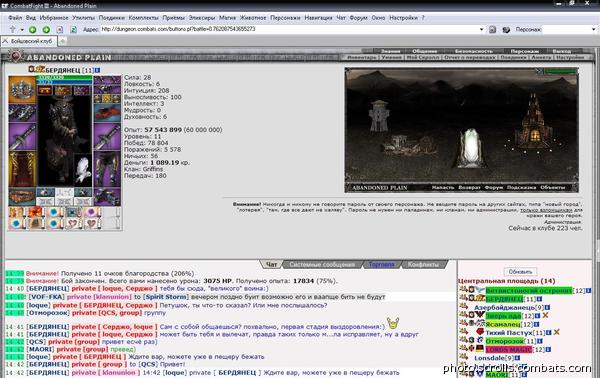
Task: Switch to the Торговля chat tab
Action: pyautogui.click(x=381, y=264)
